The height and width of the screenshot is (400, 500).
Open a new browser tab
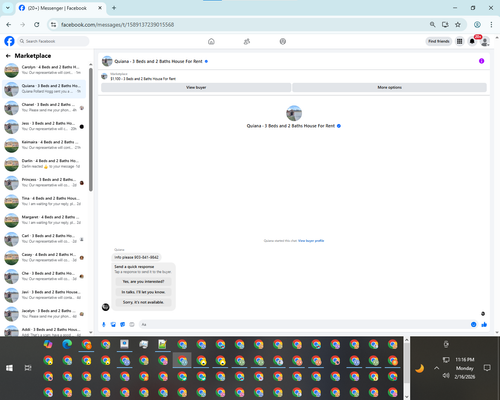[114, 8]
